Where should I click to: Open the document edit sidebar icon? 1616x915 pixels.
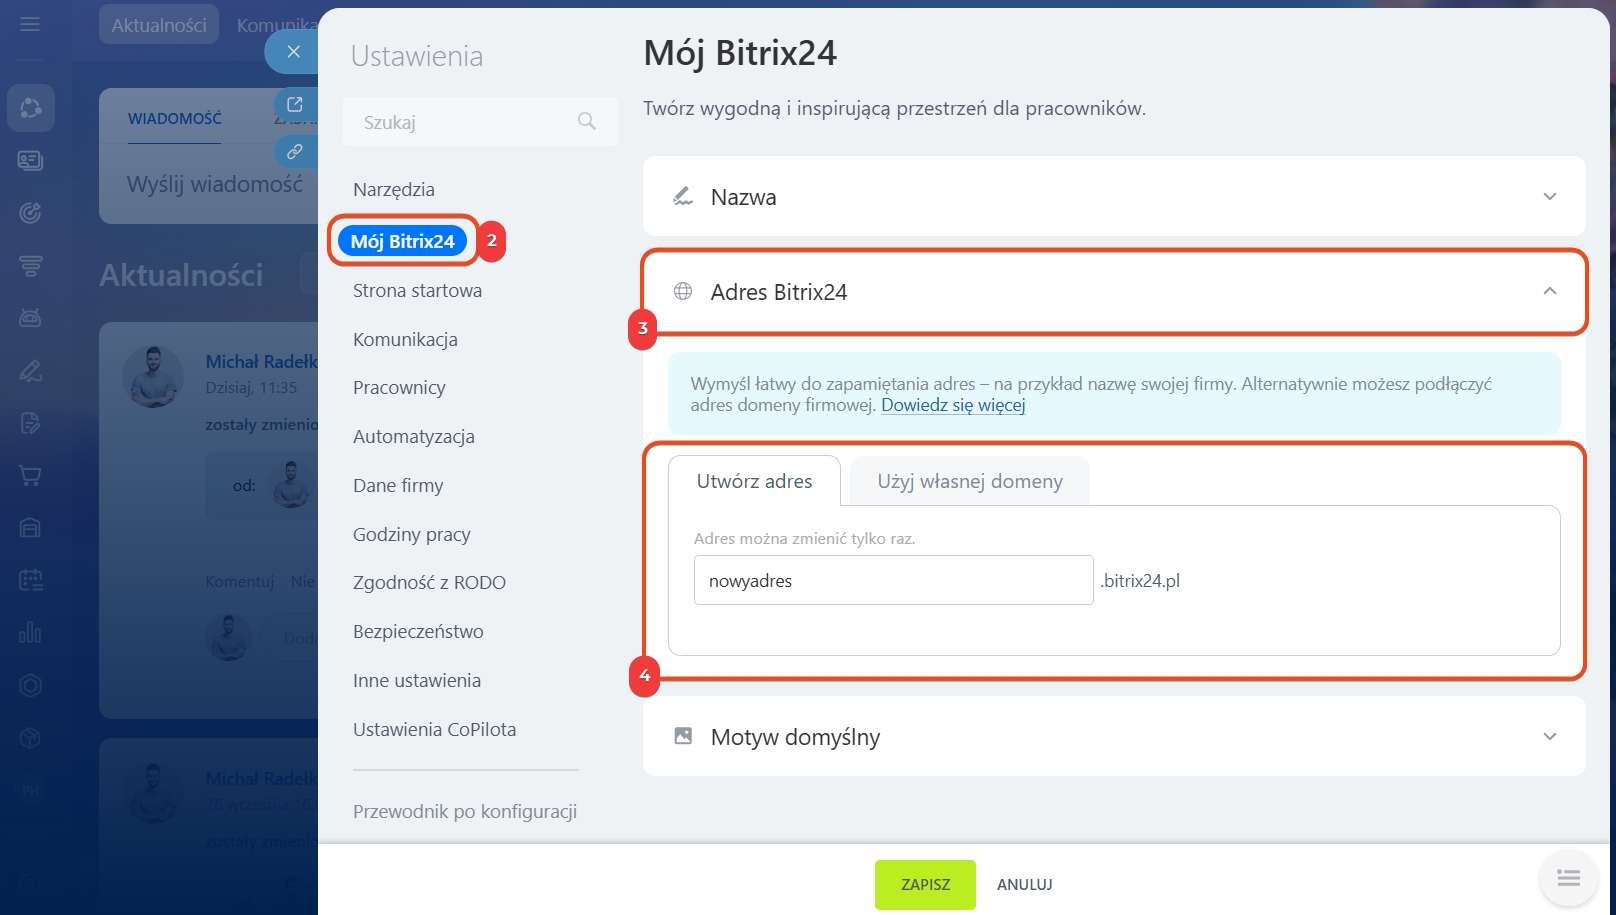(x=30, y=423)
